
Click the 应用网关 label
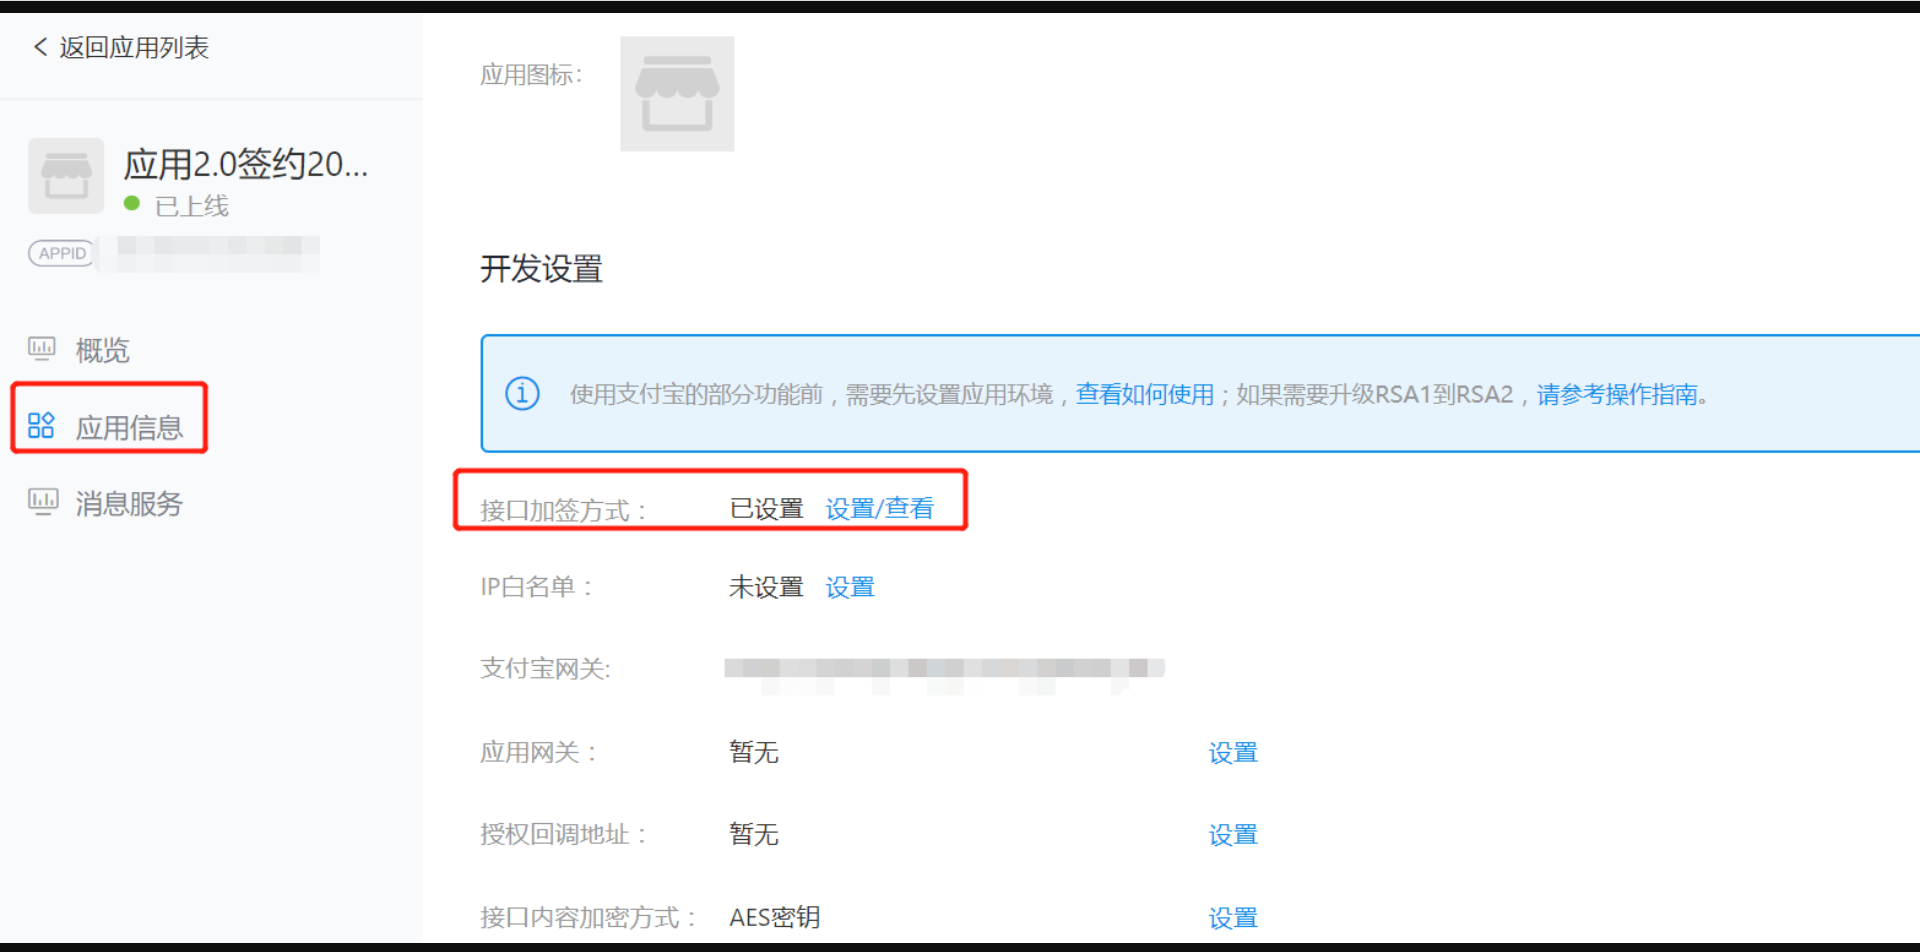point(538,752)
